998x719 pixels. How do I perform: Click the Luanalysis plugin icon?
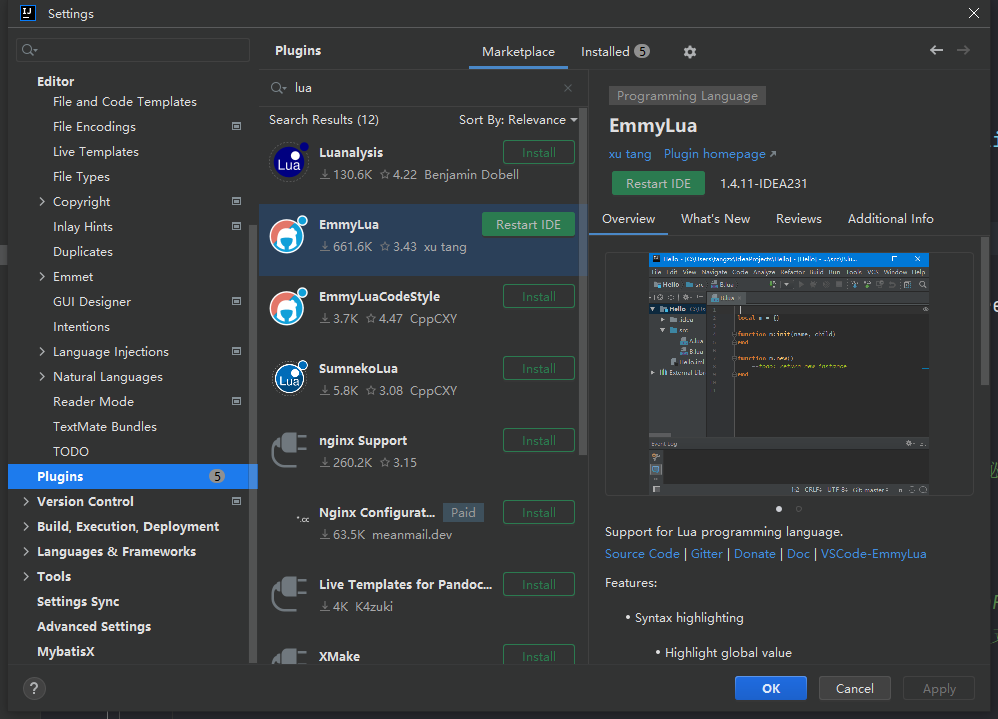(x=289, y=163)
